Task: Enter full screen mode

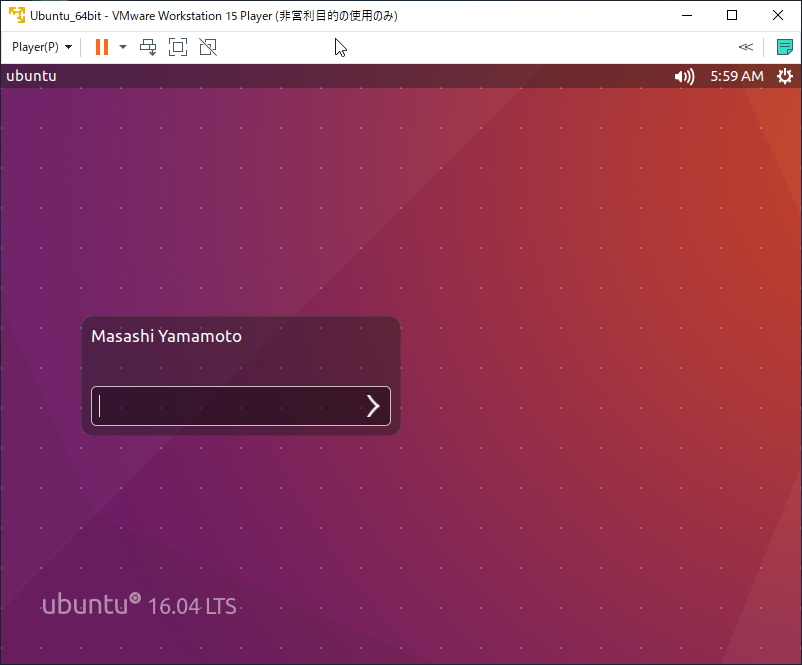Action: click(178, 47)
